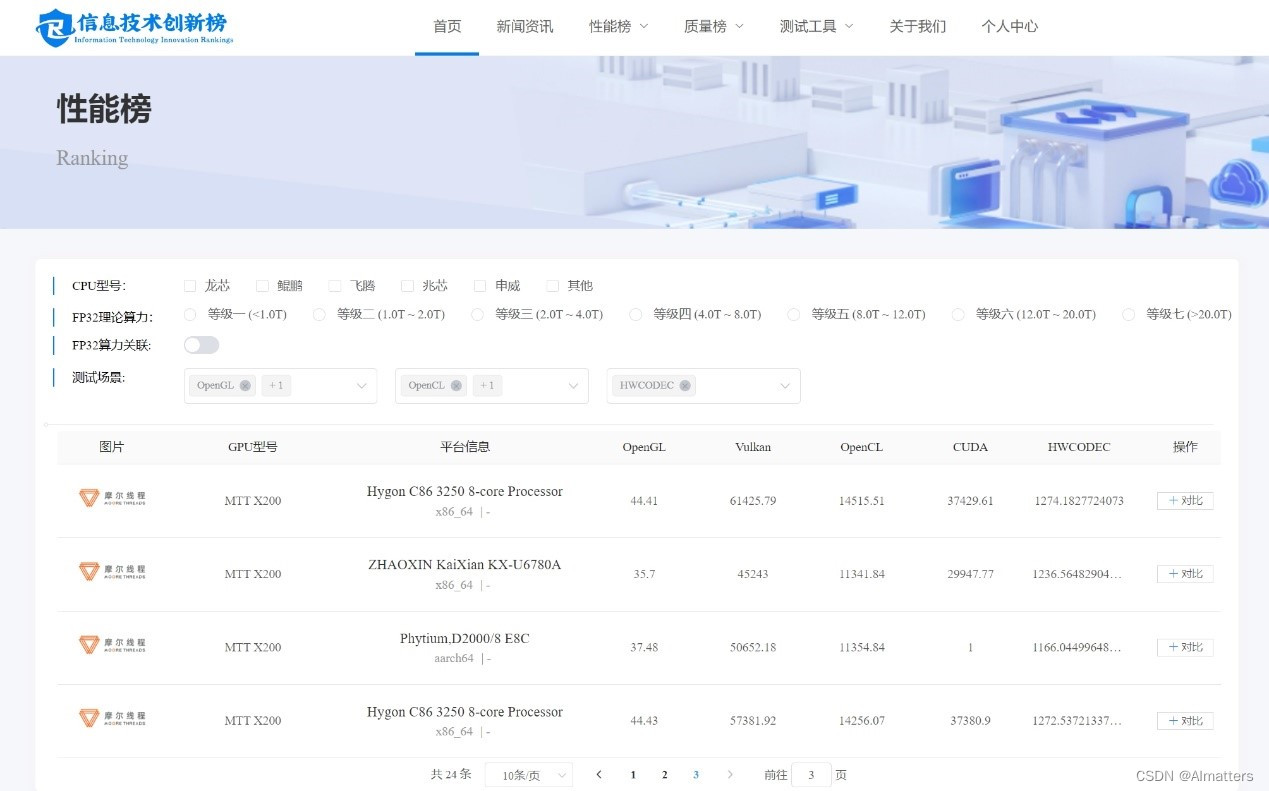This screenshot has width=1269, height=791.
Task: Go to page 1 in pagination
Action: [x=633, y=775]
